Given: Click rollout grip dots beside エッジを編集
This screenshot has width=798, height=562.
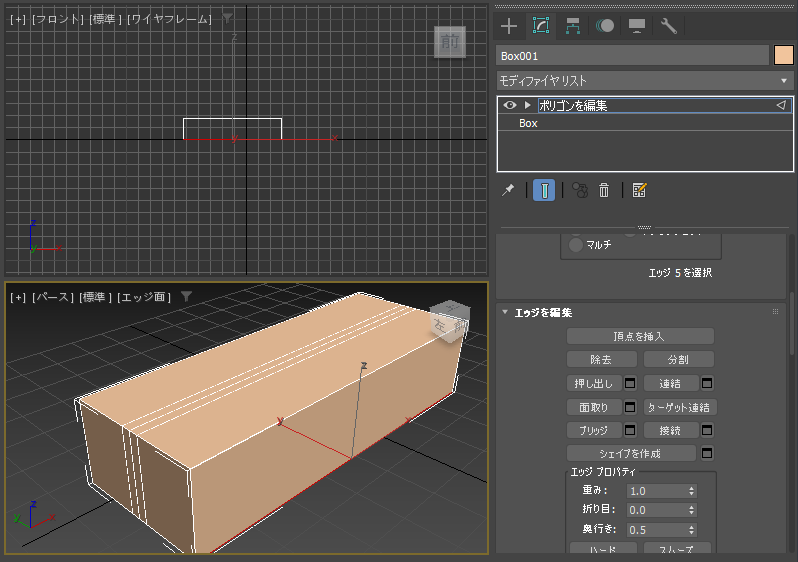Looking at the screenshot, I should pos(775,312).
